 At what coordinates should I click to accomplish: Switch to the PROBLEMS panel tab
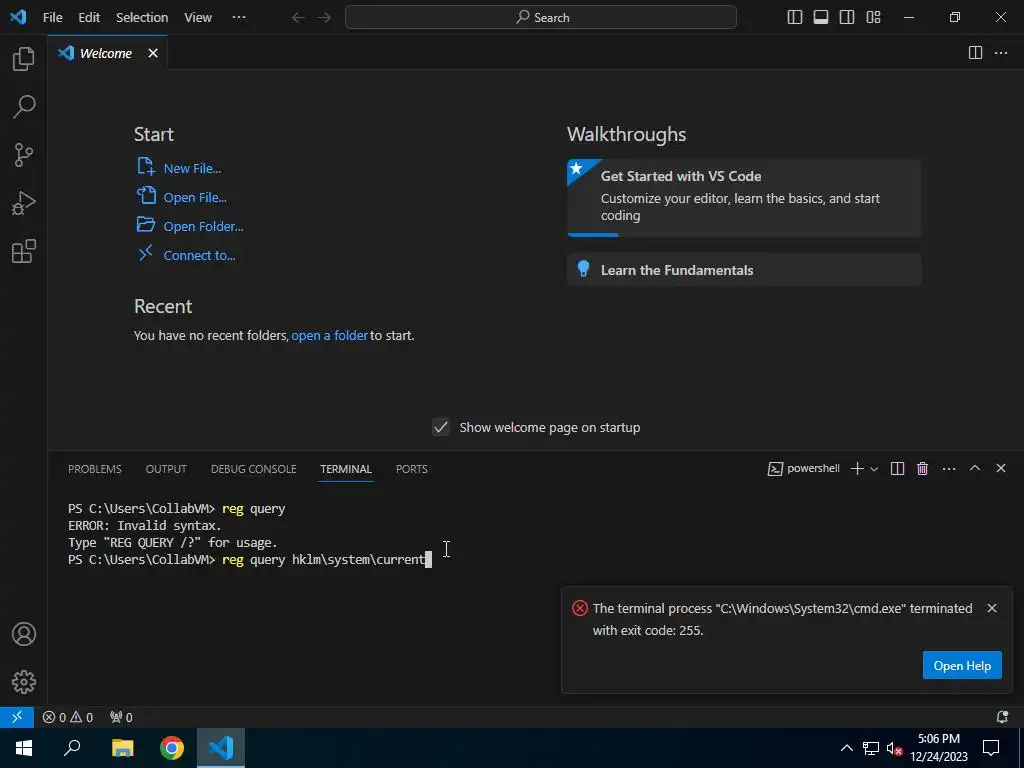(x=95, y=469)
